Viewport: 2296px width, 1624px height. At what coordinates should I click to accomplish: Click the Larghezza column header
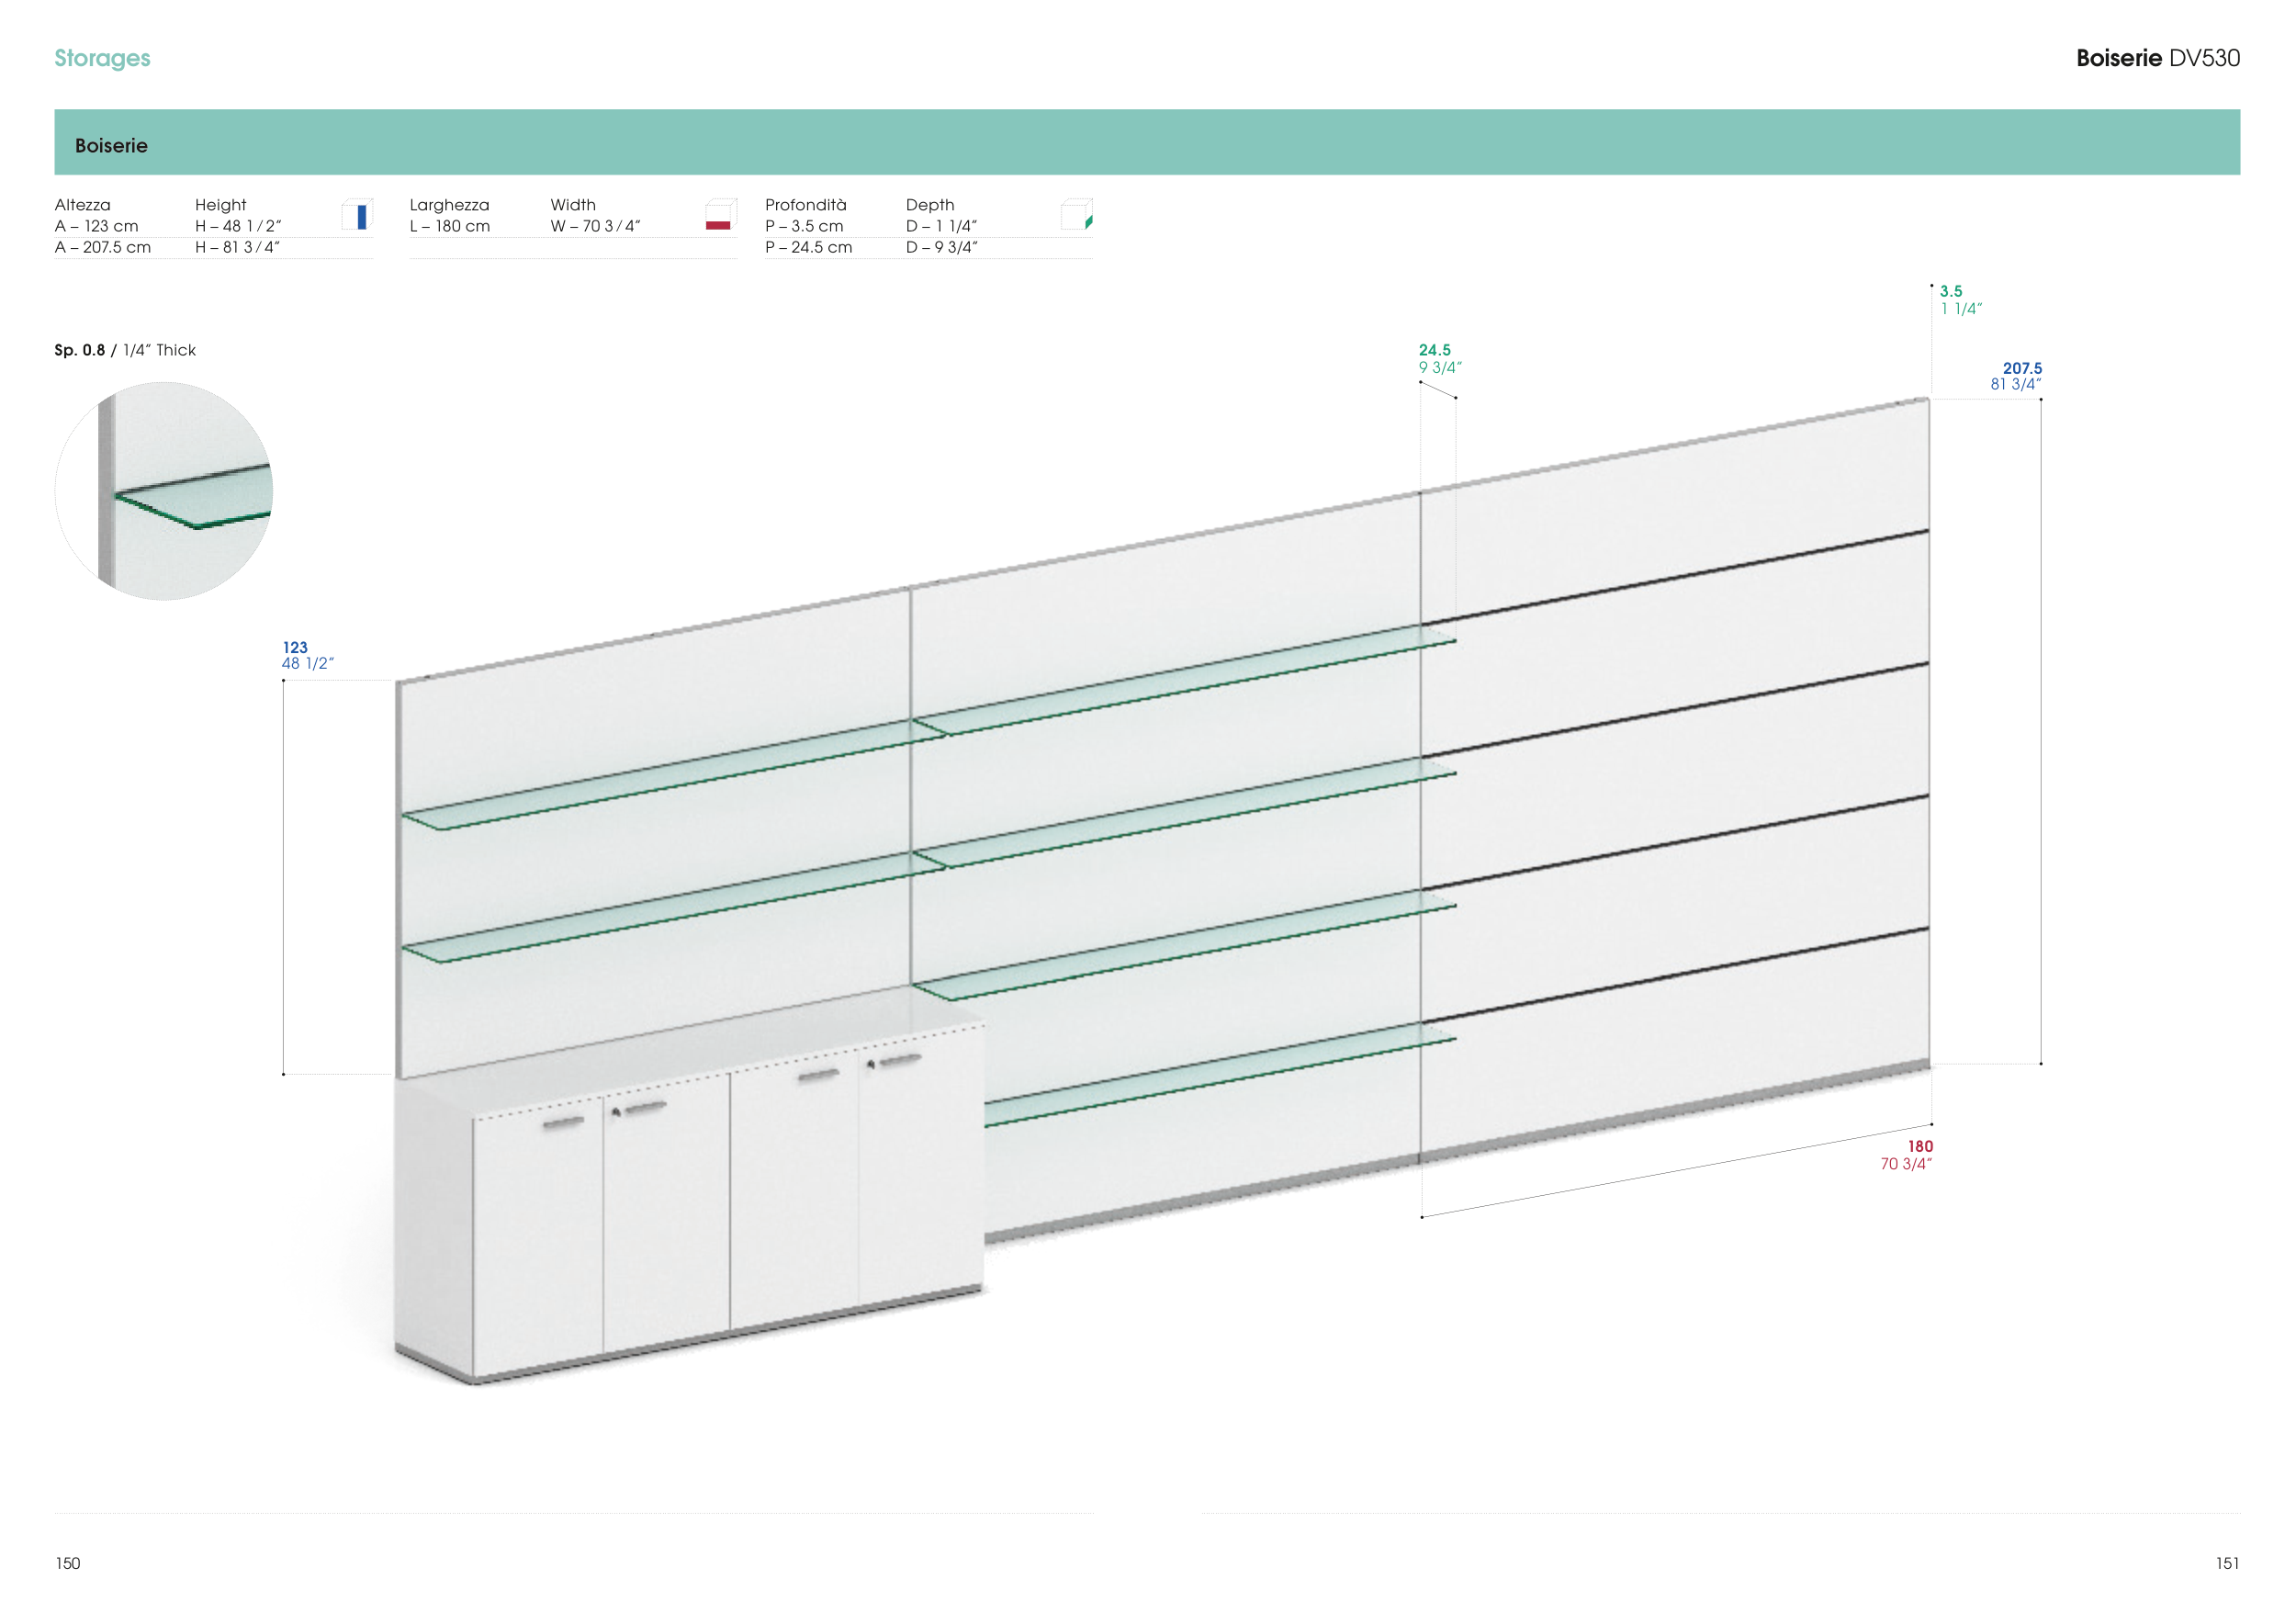tap(449, 205)
